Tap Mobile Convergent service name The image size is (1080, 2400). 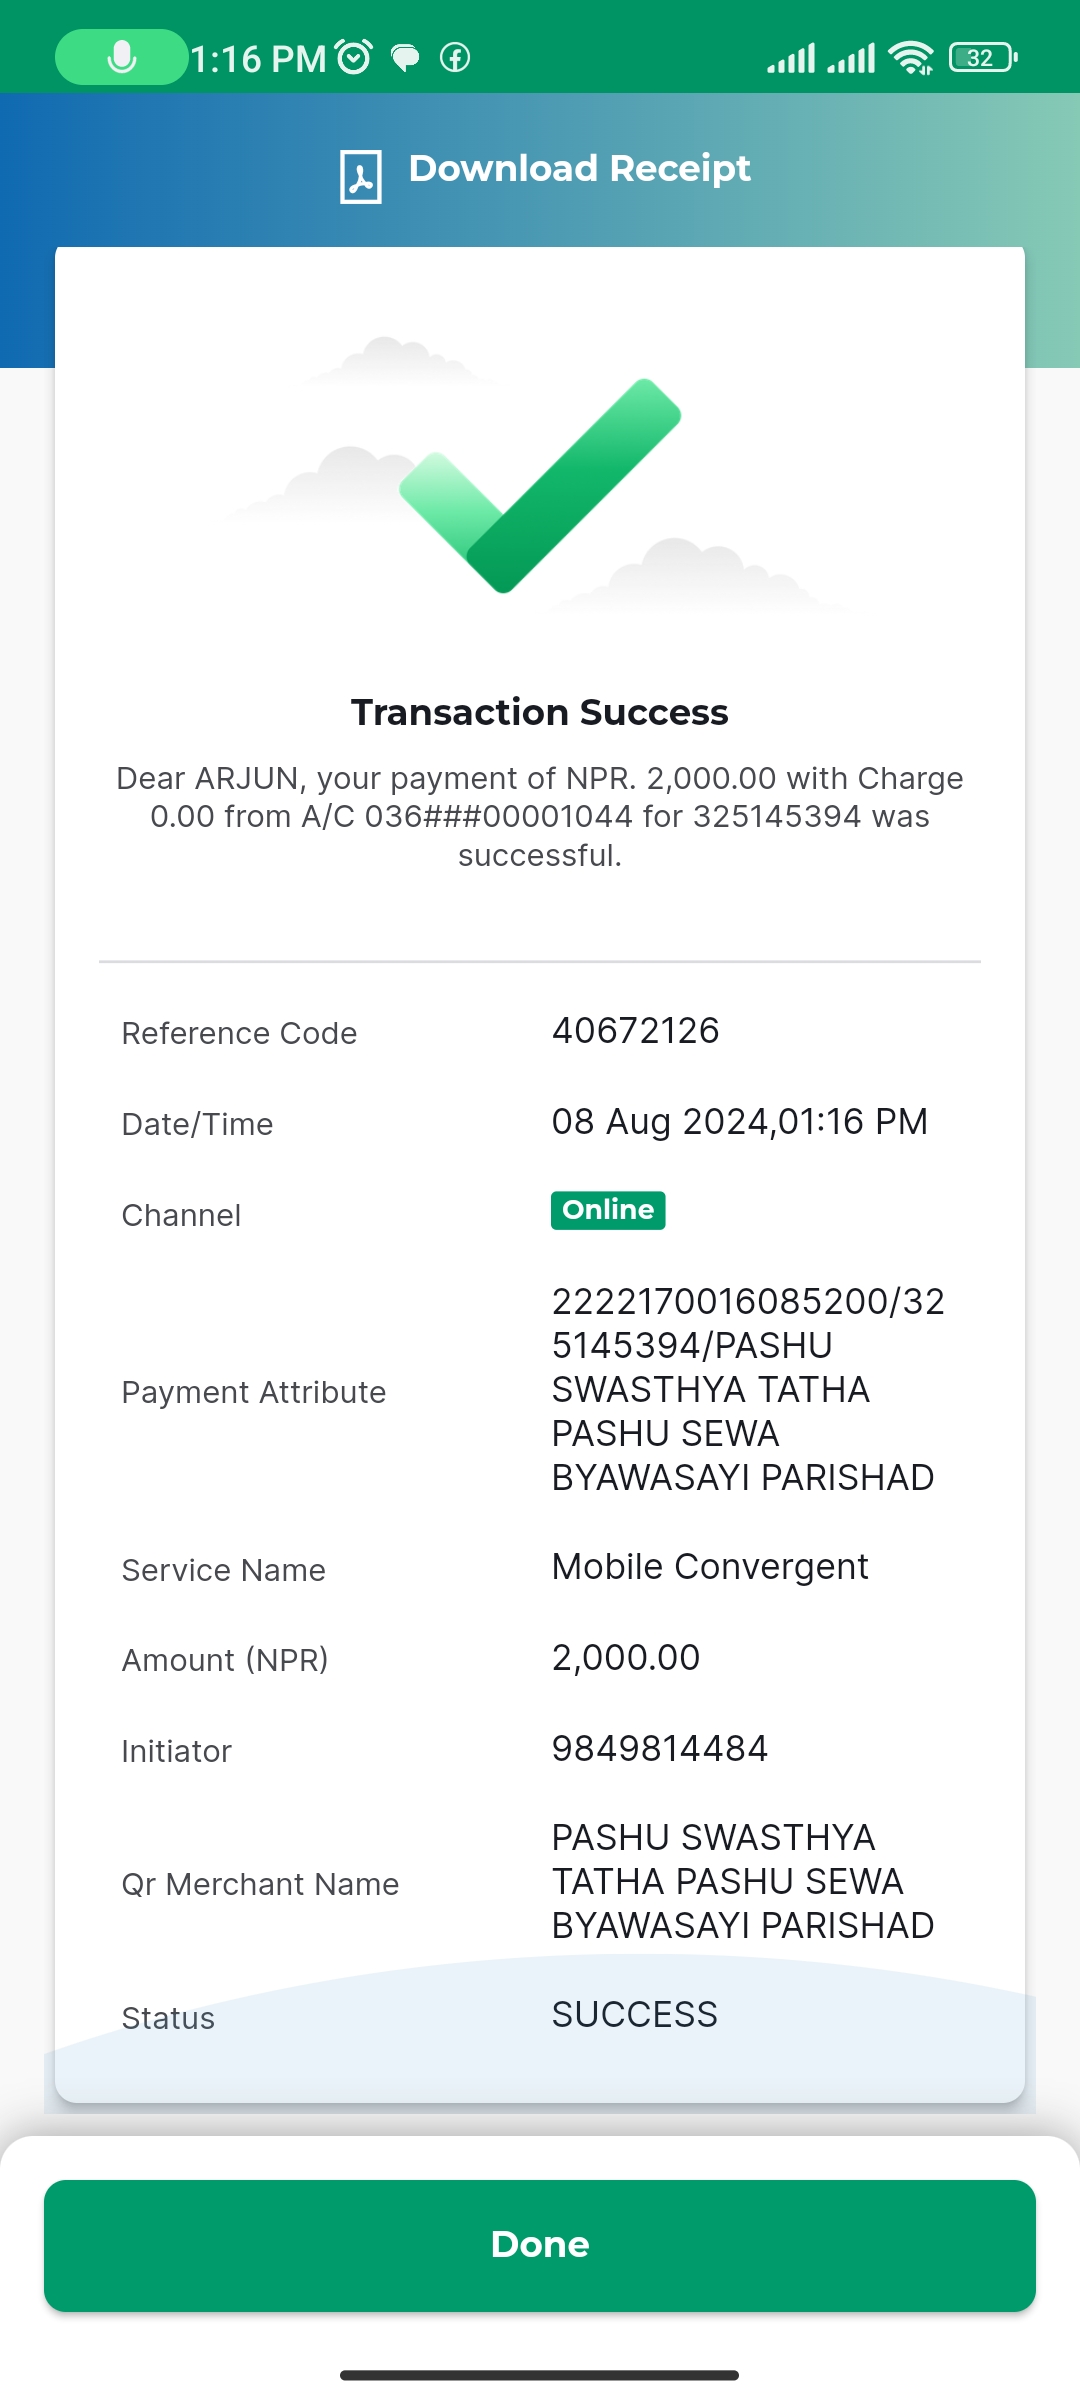[710, 1567]
